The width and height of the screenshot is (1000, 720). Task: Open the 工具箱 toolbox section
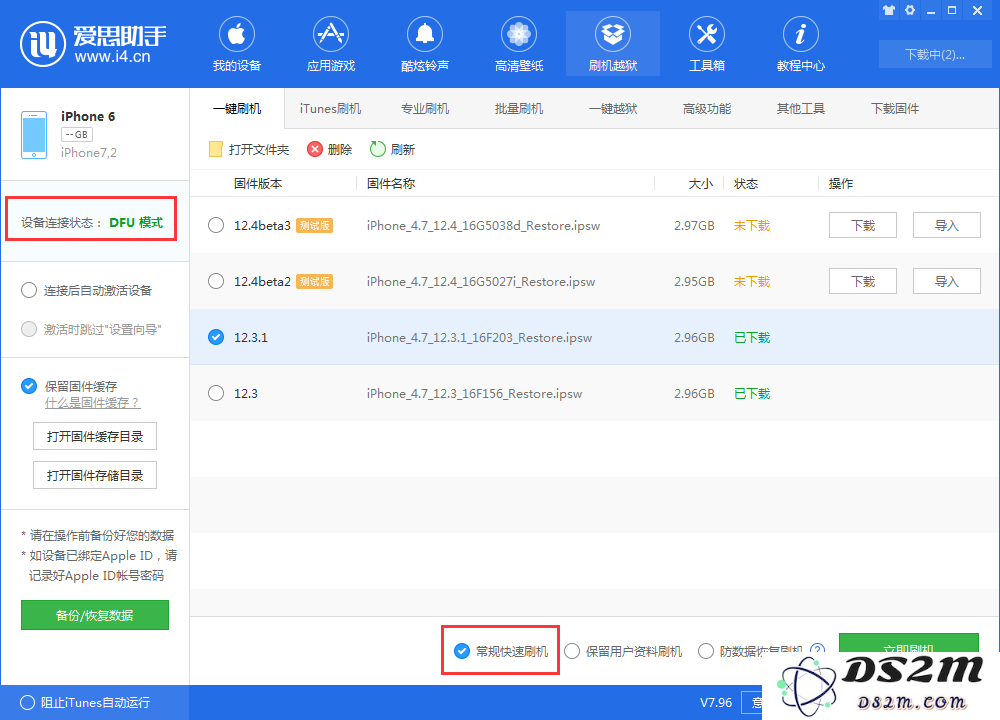[707, 44]
